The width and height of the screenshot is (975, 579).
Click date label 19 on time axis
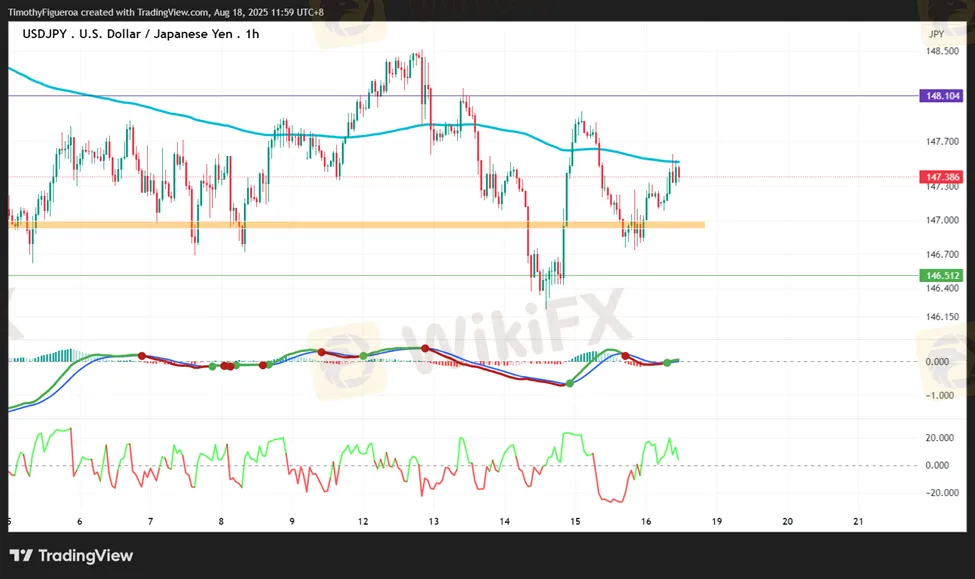click(717, 521)
